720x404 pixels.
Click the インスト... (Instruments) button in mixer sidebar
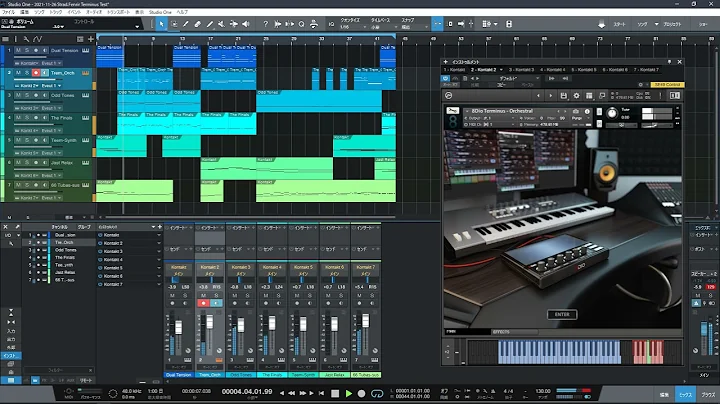[x=11, y=356]
